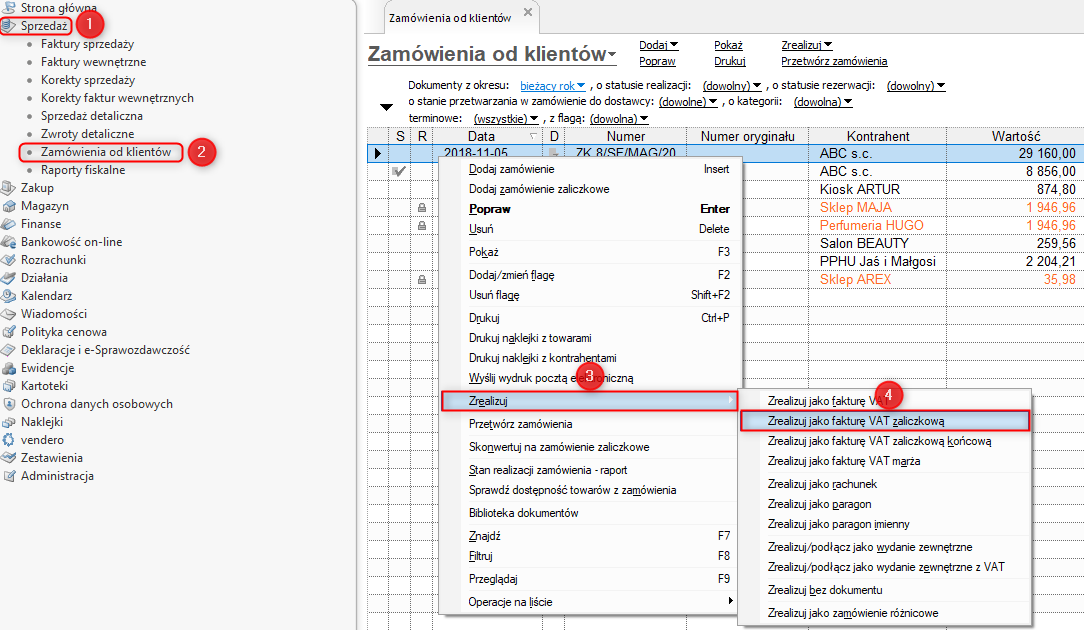Click the Drukuj toolbar link
Image resolution: width=1084 pixels, height=630 pixels.
729,62
